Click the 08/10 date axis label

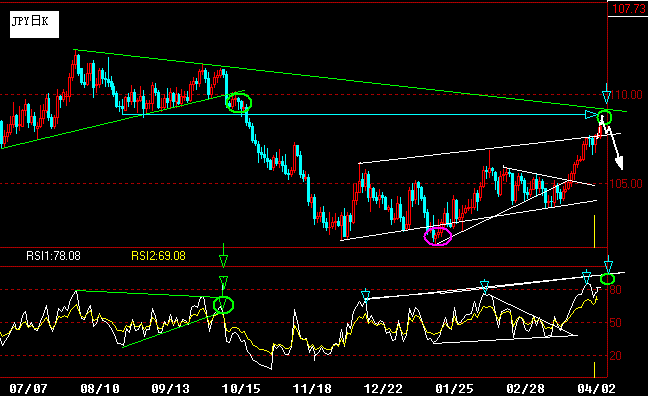click(100, 389)
